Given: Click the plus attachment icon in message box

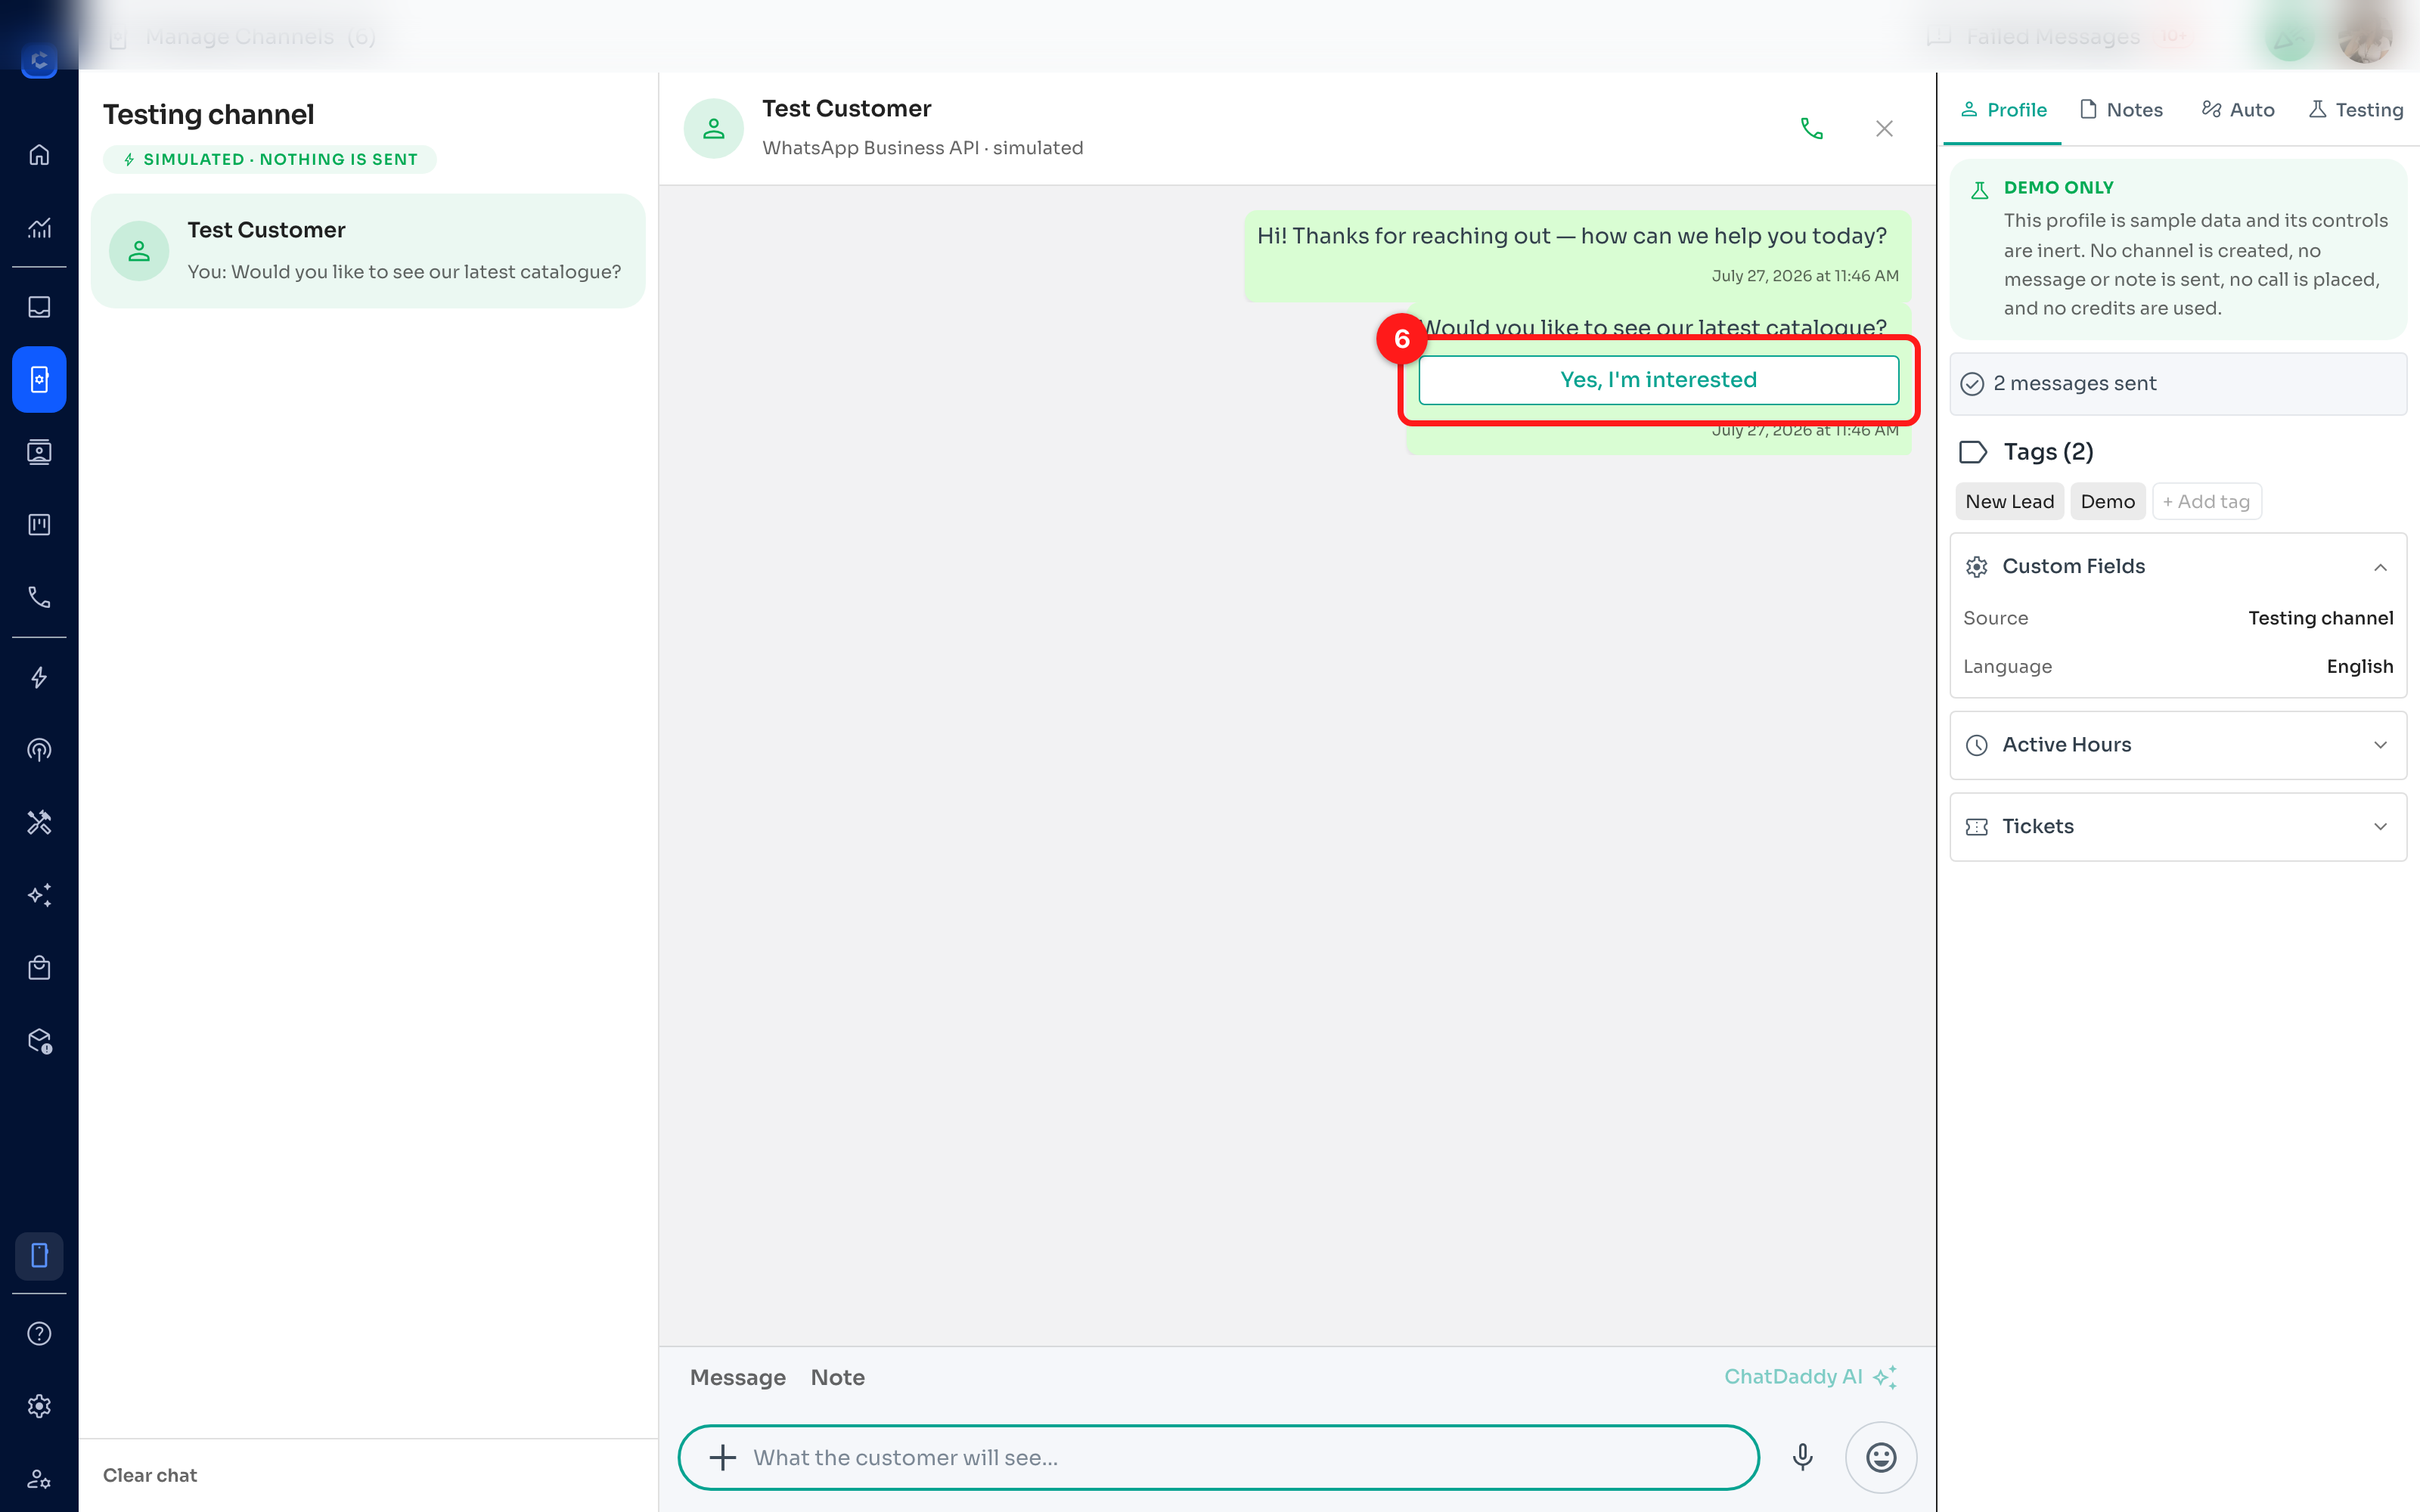Looking at the screenshot, I should 723,1458.
